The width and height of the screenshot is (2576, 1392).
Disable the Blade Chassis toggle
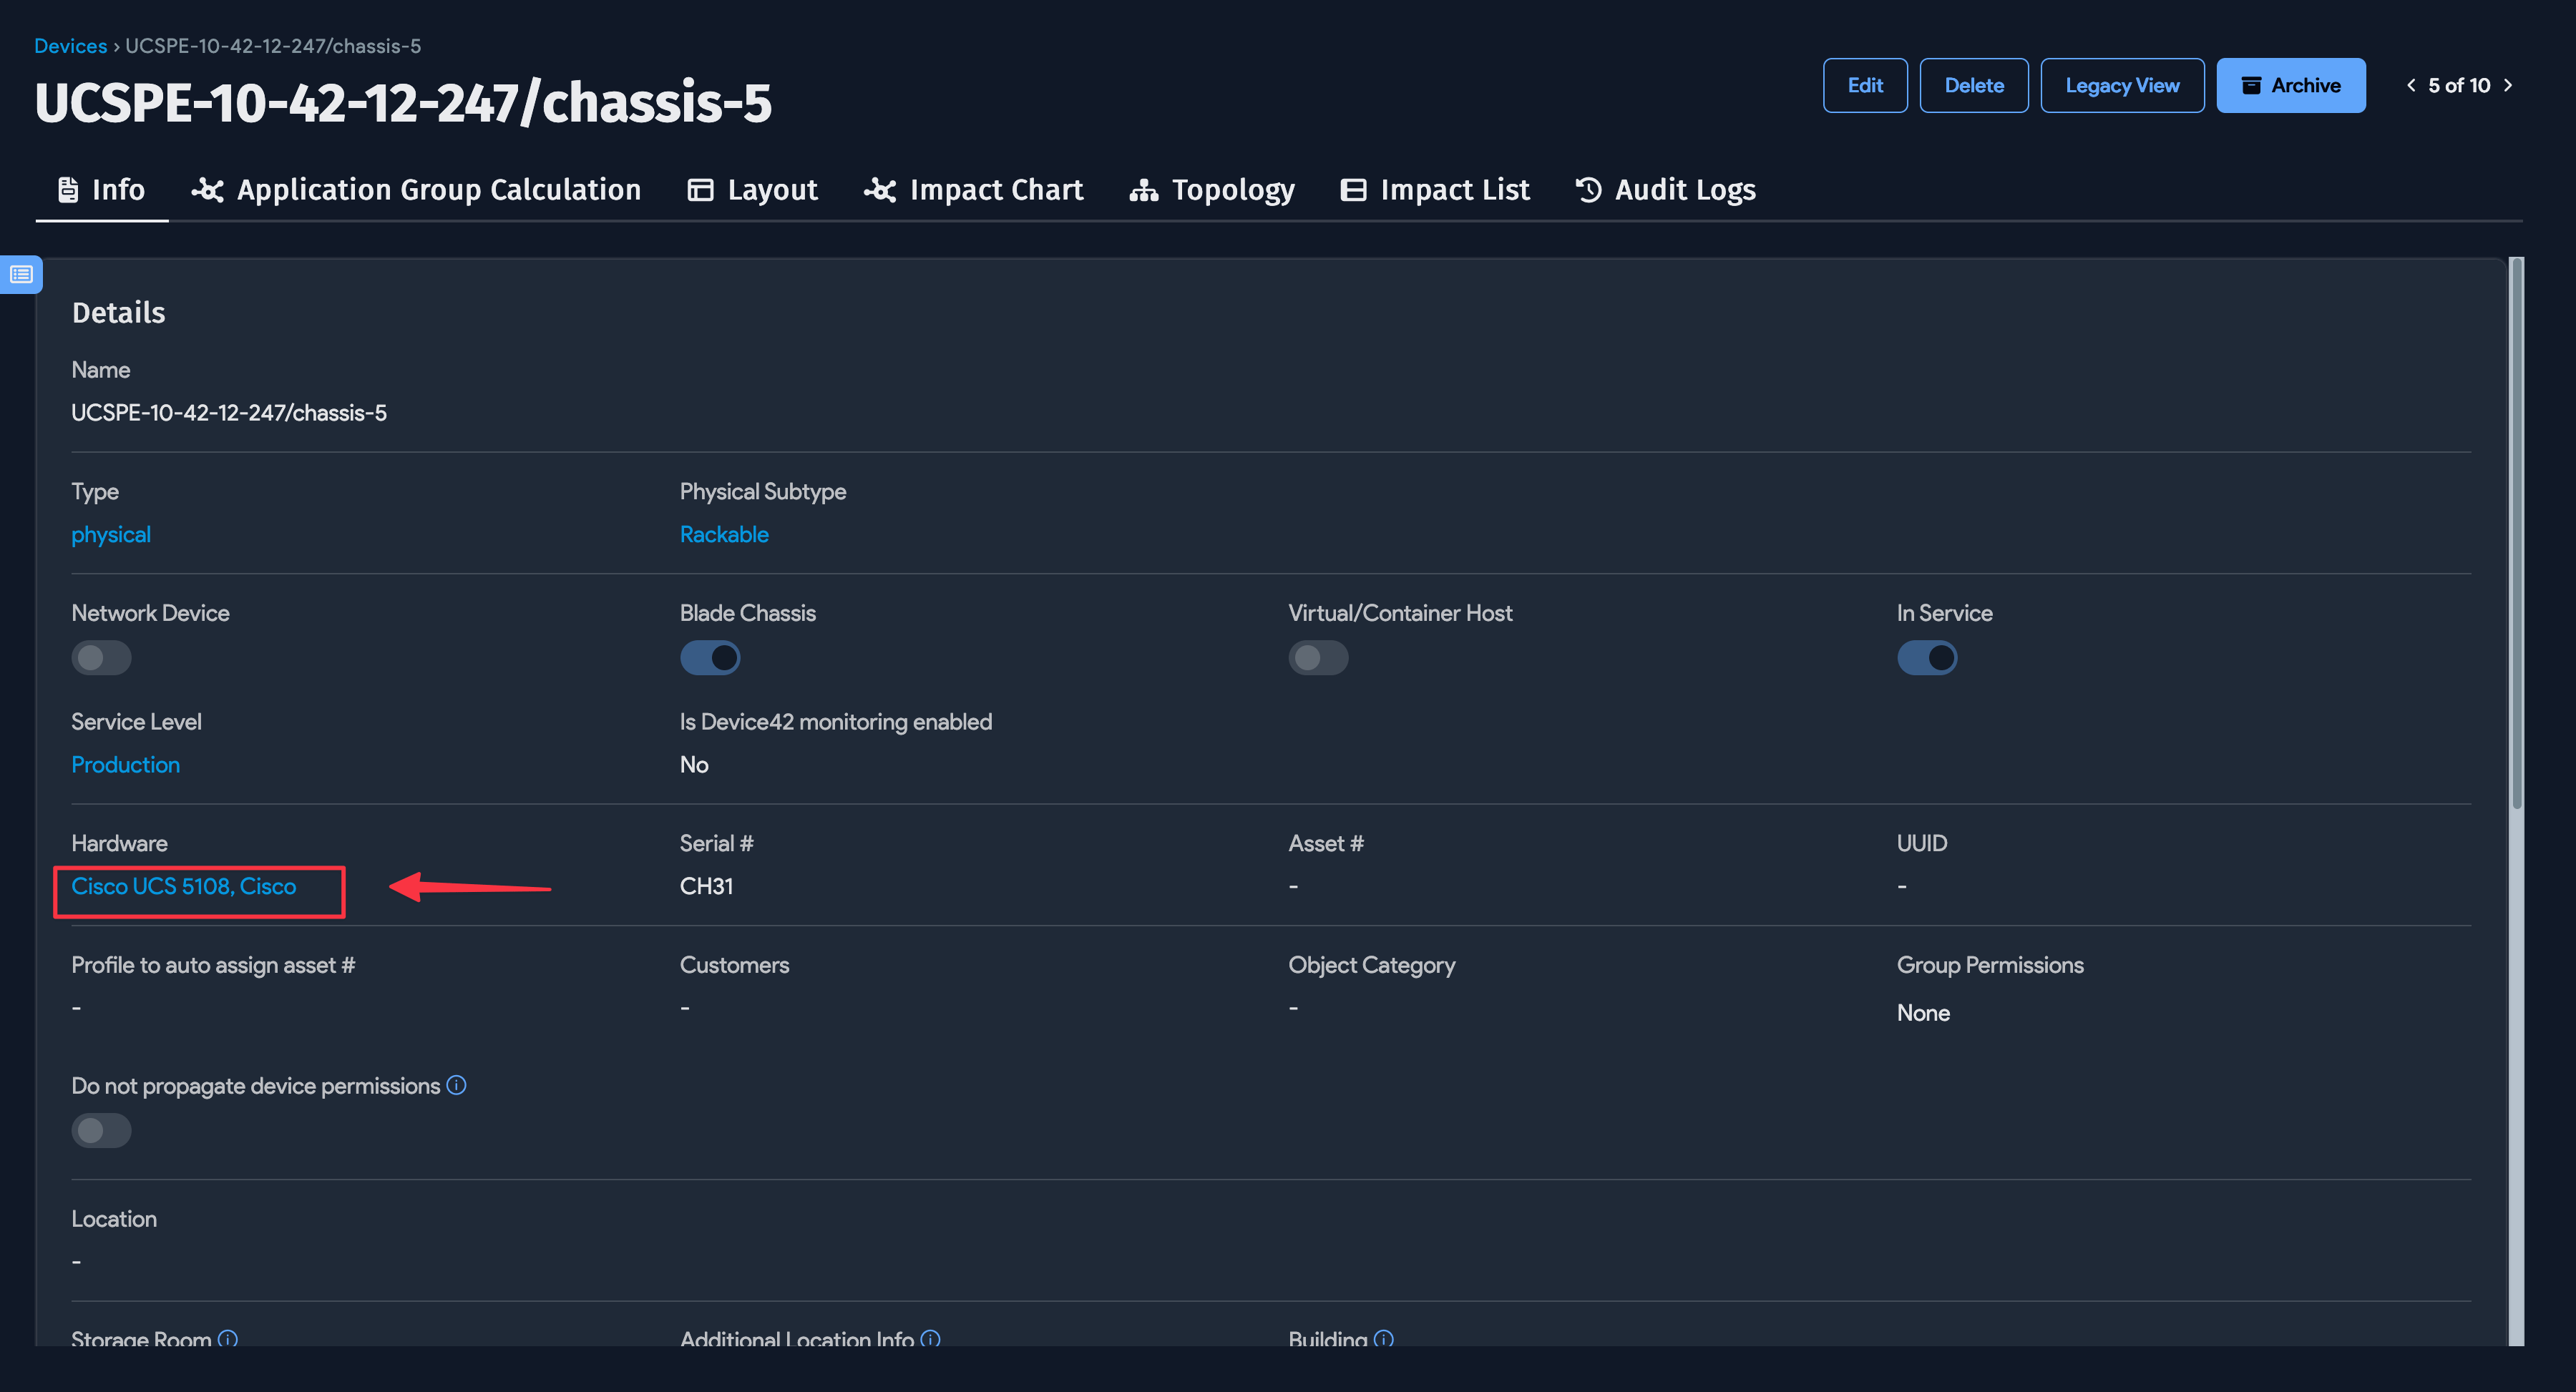(710, 657)
